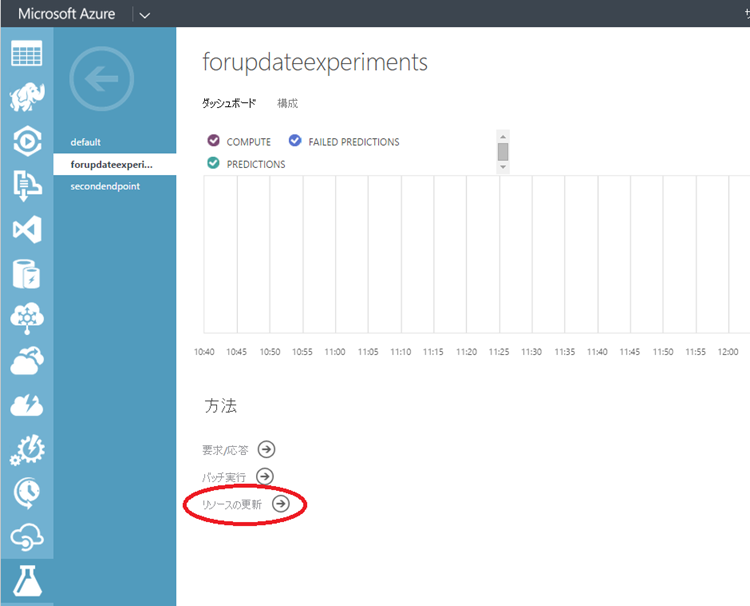
Task: Click arrow icon next to リソースの更新
Action: click(281, 504)
